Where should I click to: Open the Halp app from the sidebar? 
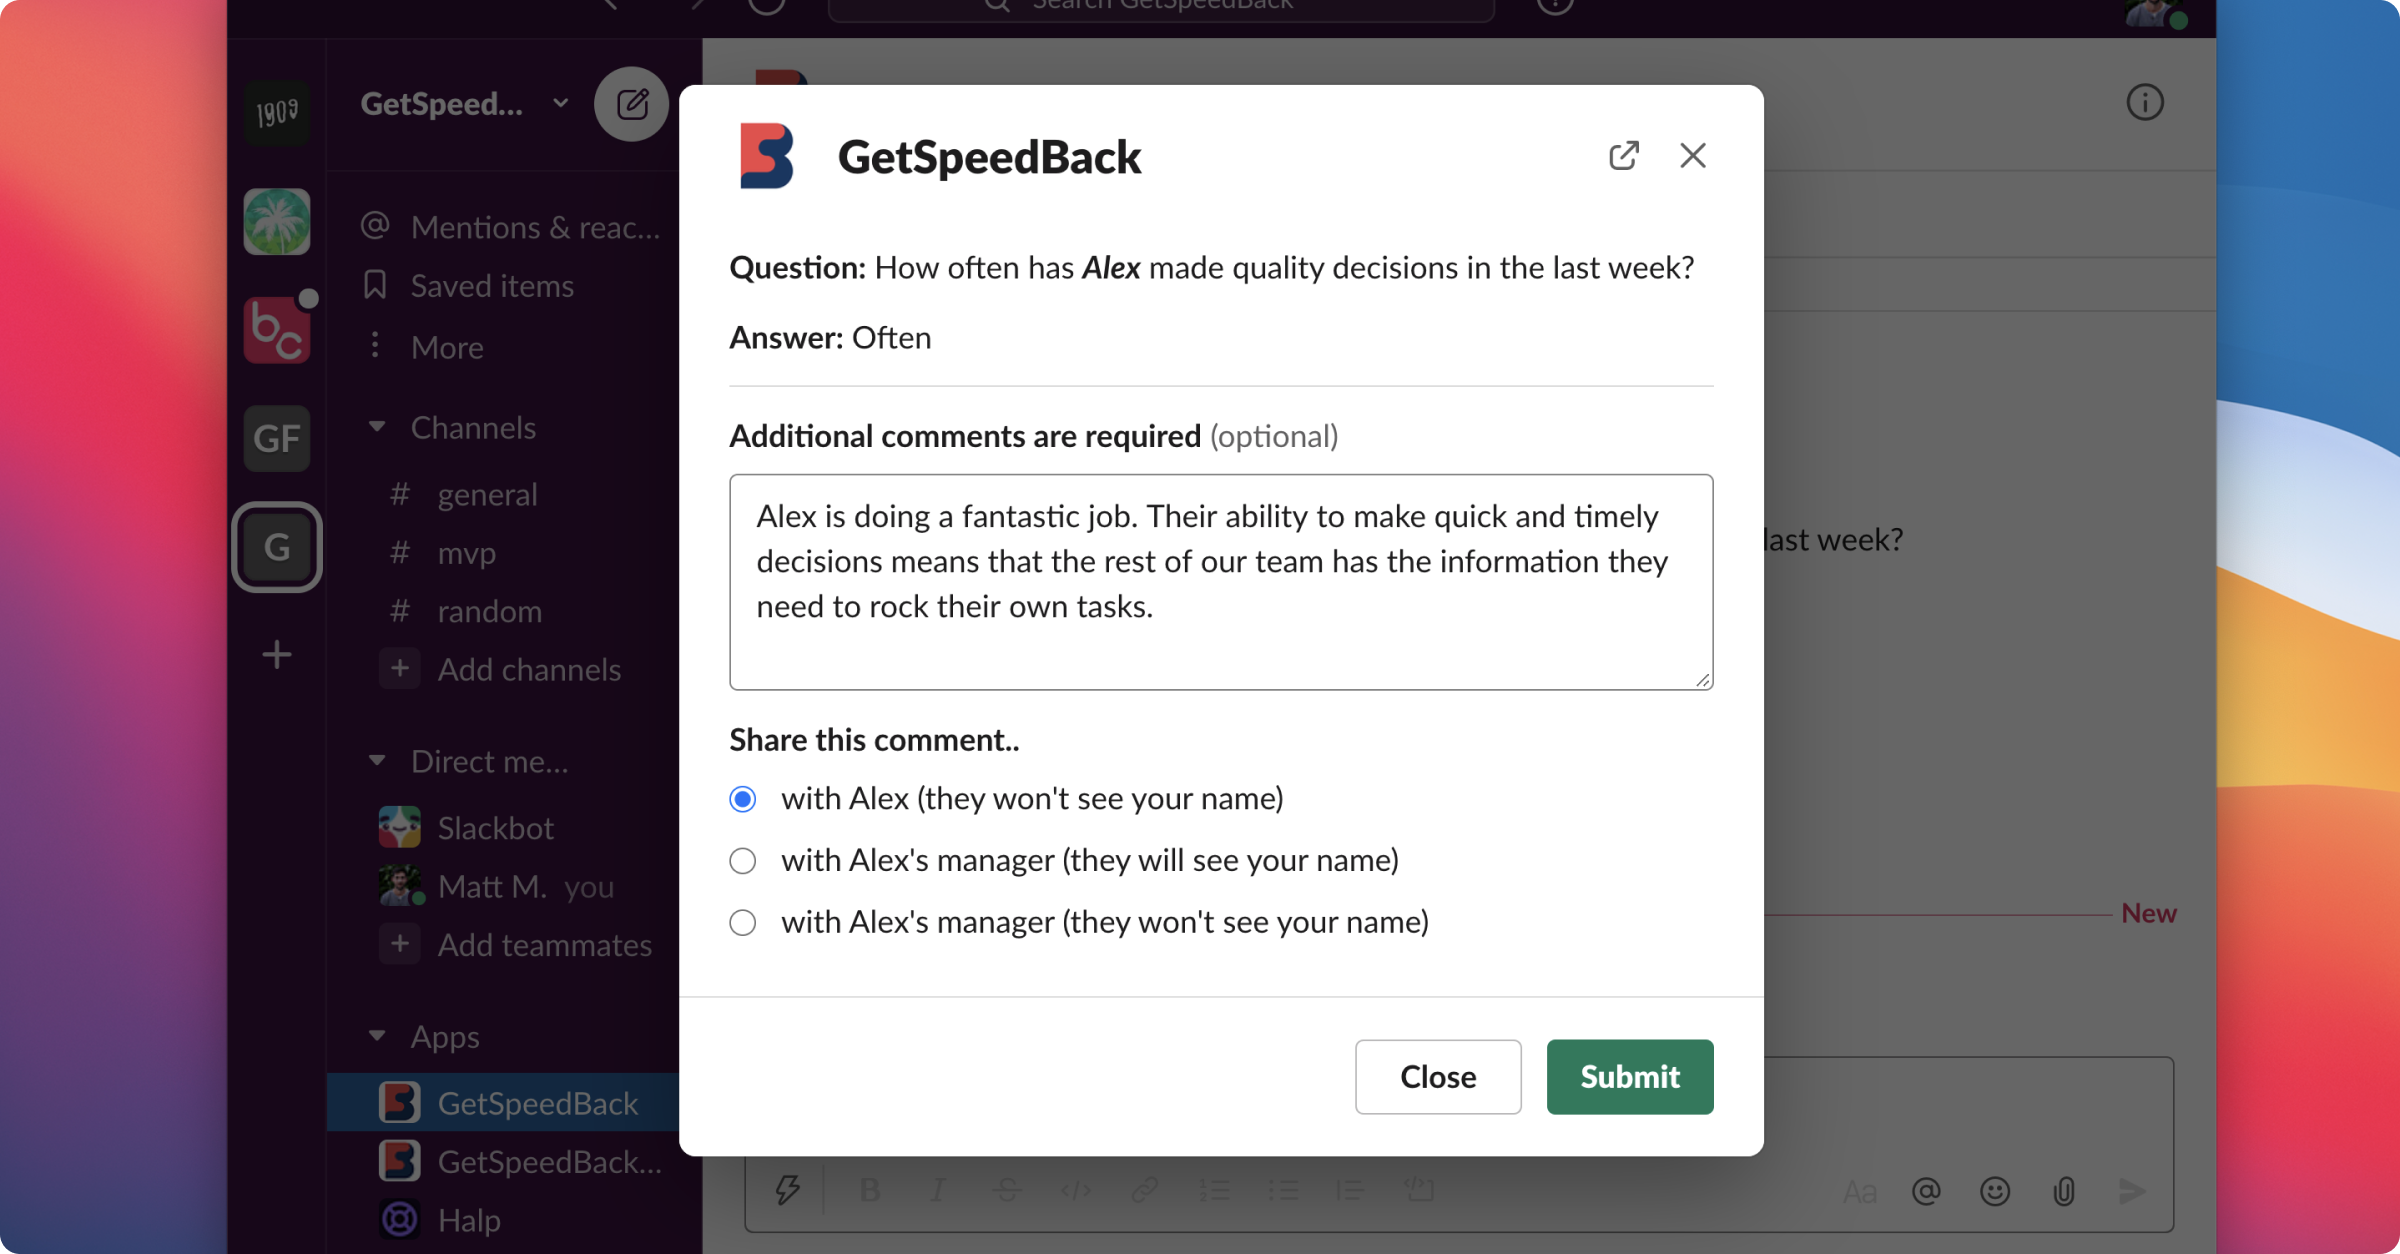(468, 1219)
